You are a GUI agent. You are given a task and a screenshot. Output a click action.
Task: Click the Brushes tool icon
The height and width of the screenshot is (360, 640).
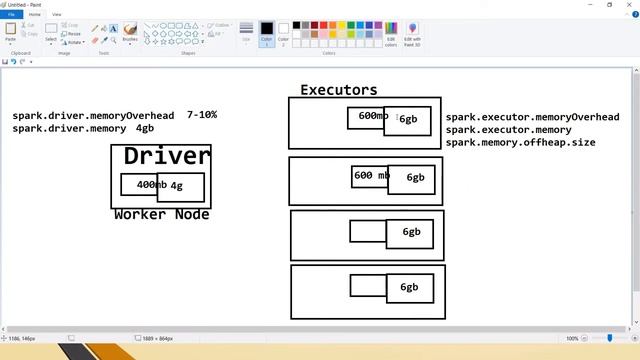130,29
